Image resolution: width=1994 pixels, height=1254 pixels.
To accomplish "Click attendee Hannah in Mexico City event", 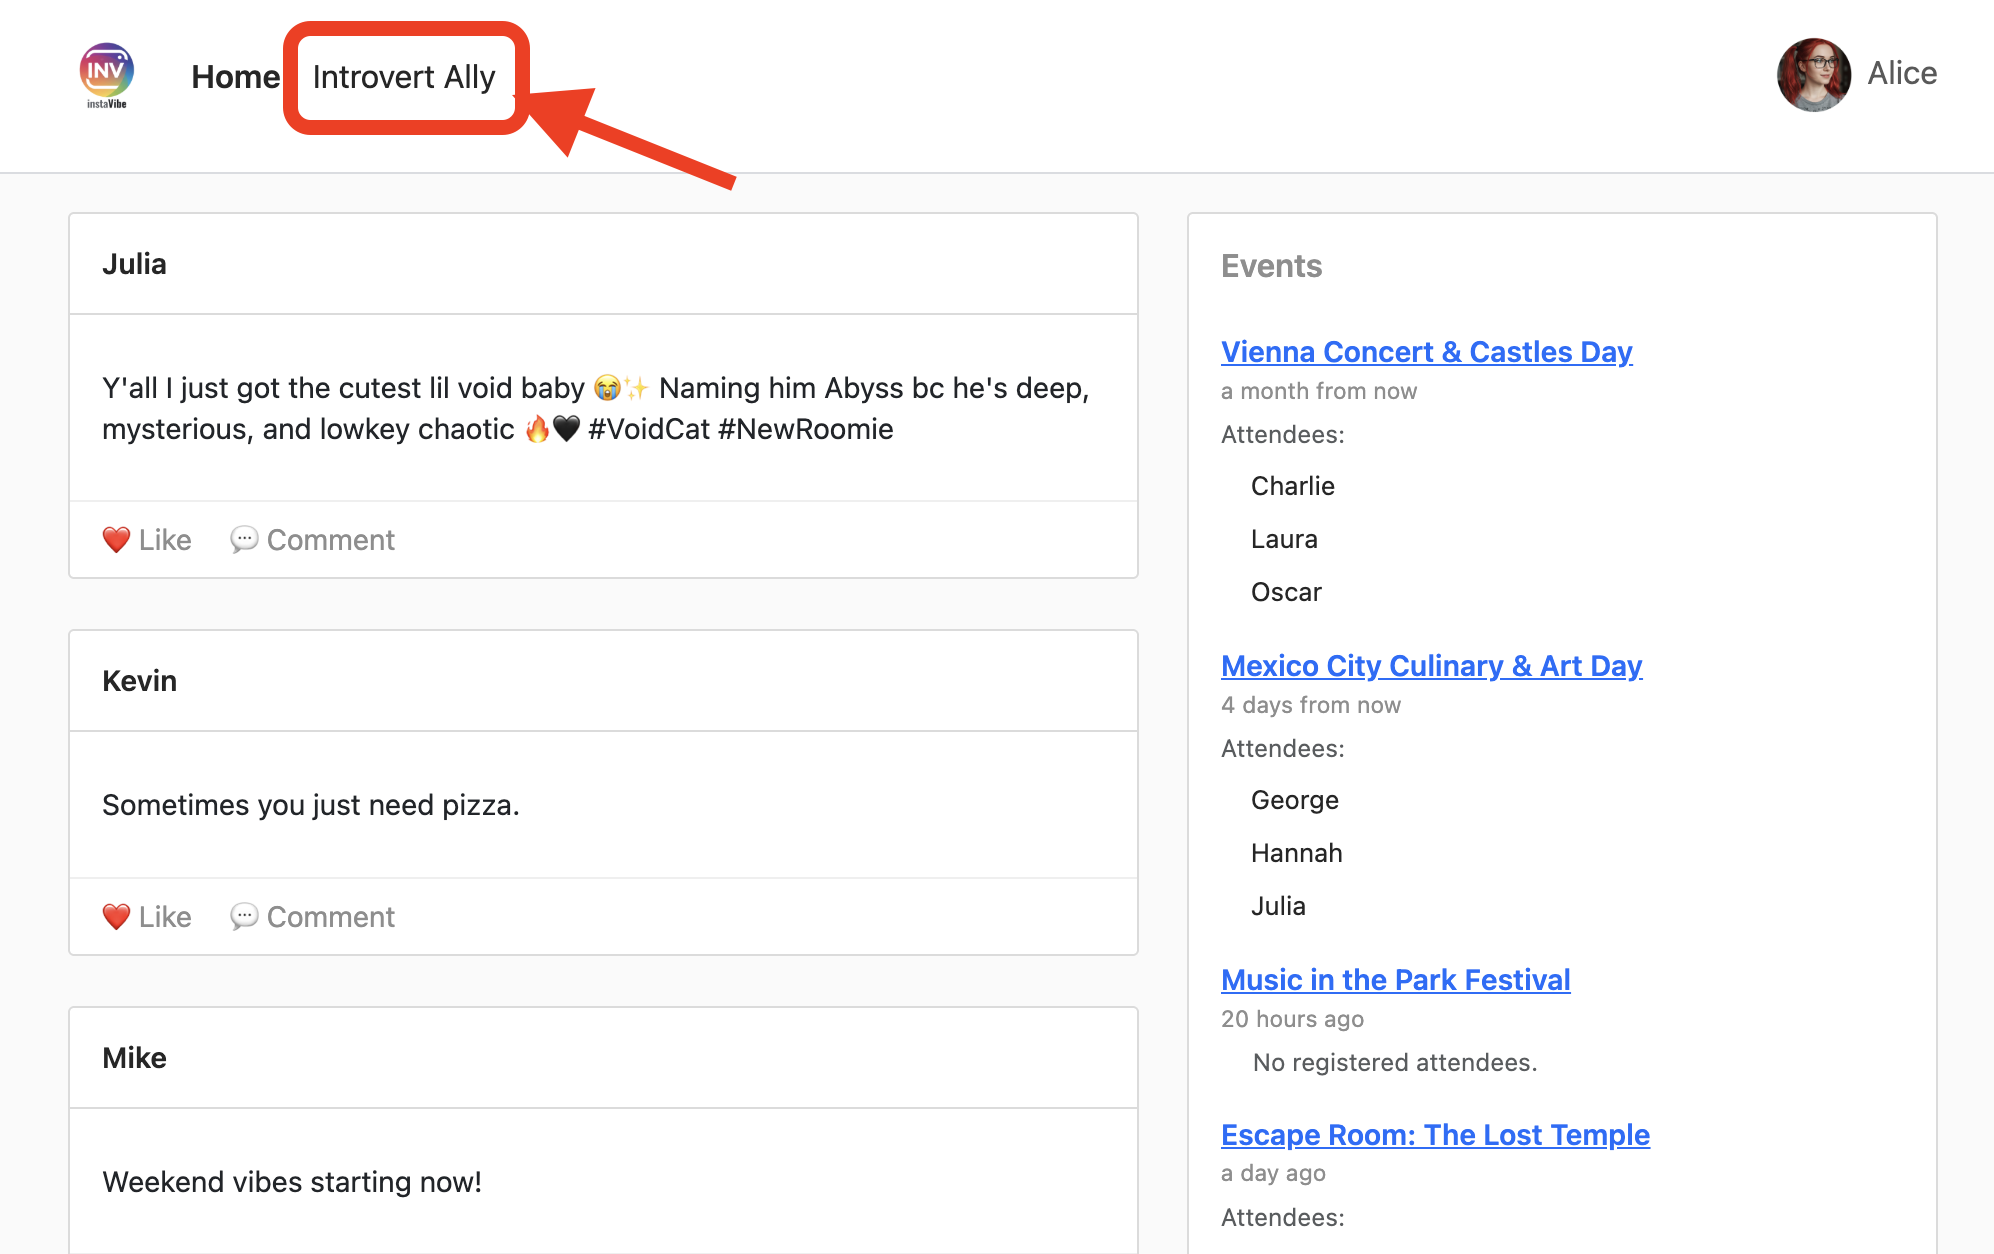I will pos(1296,853).
